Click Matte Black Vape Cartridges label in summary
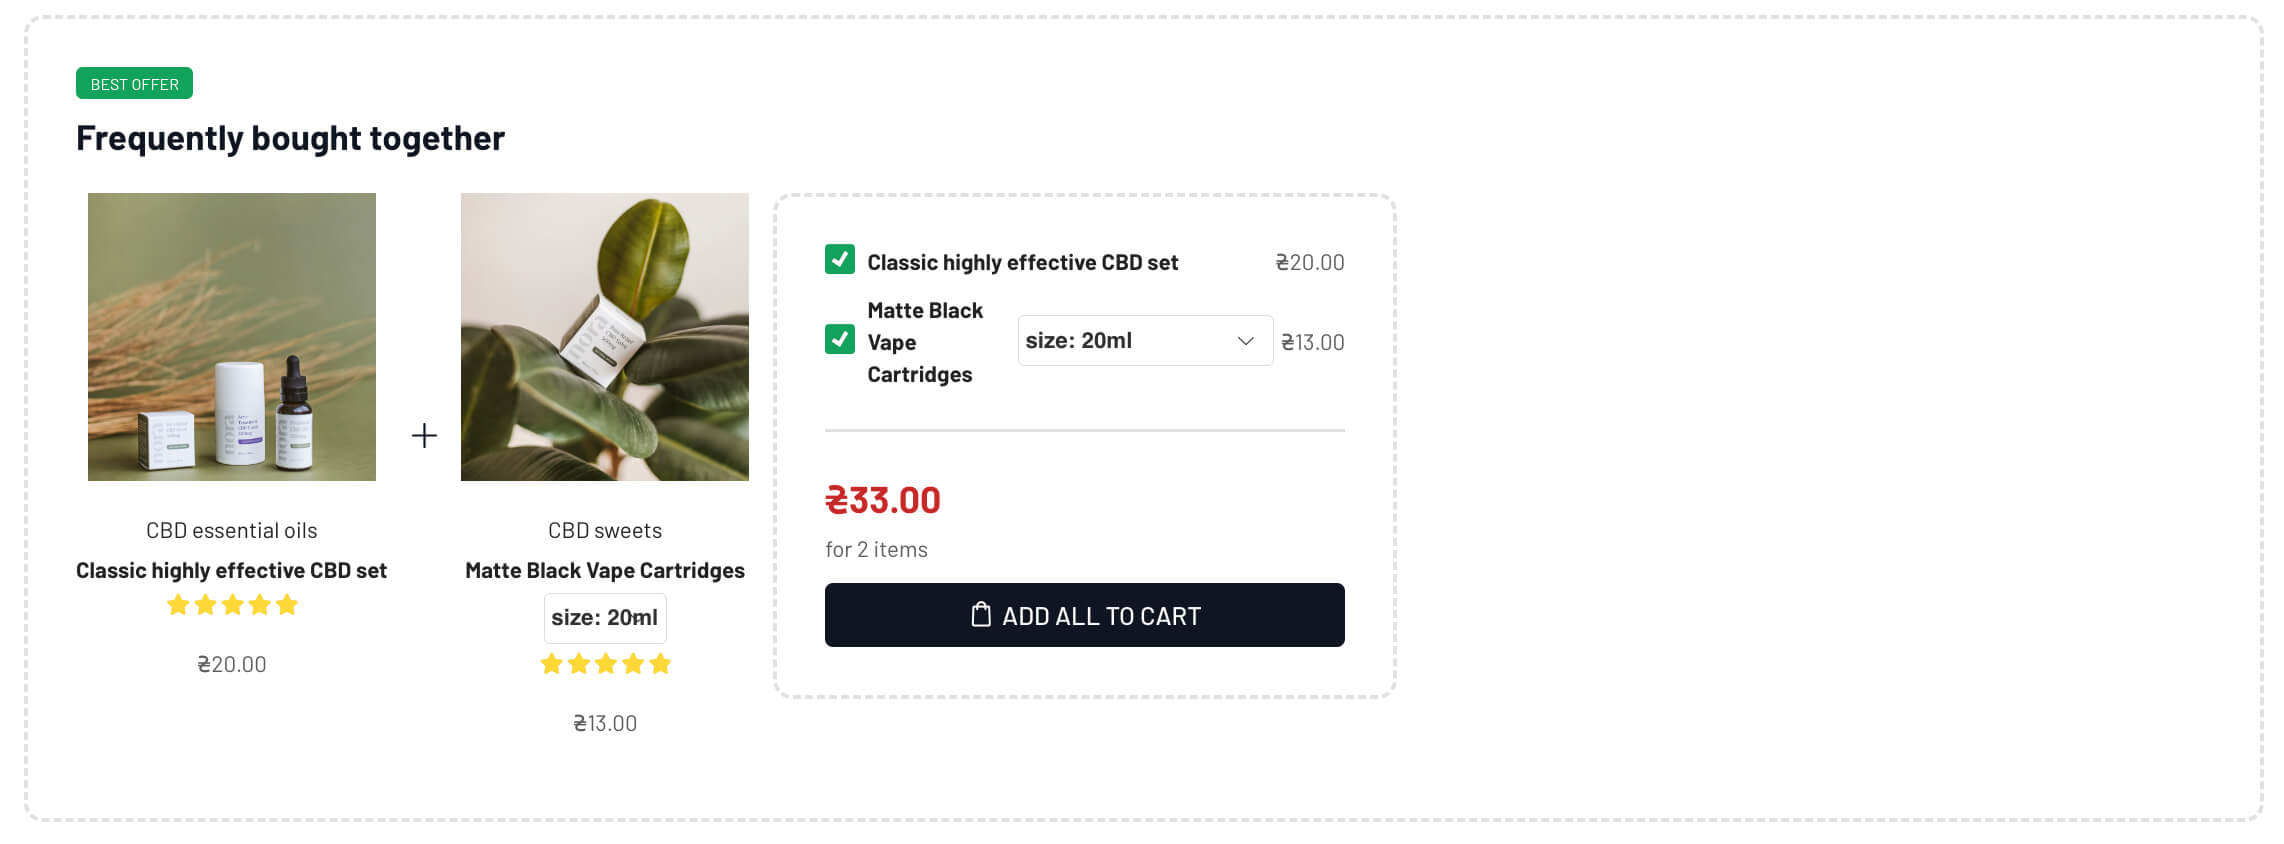The height and width of the screenshot is (844, 2284). [x=925, y=342]
